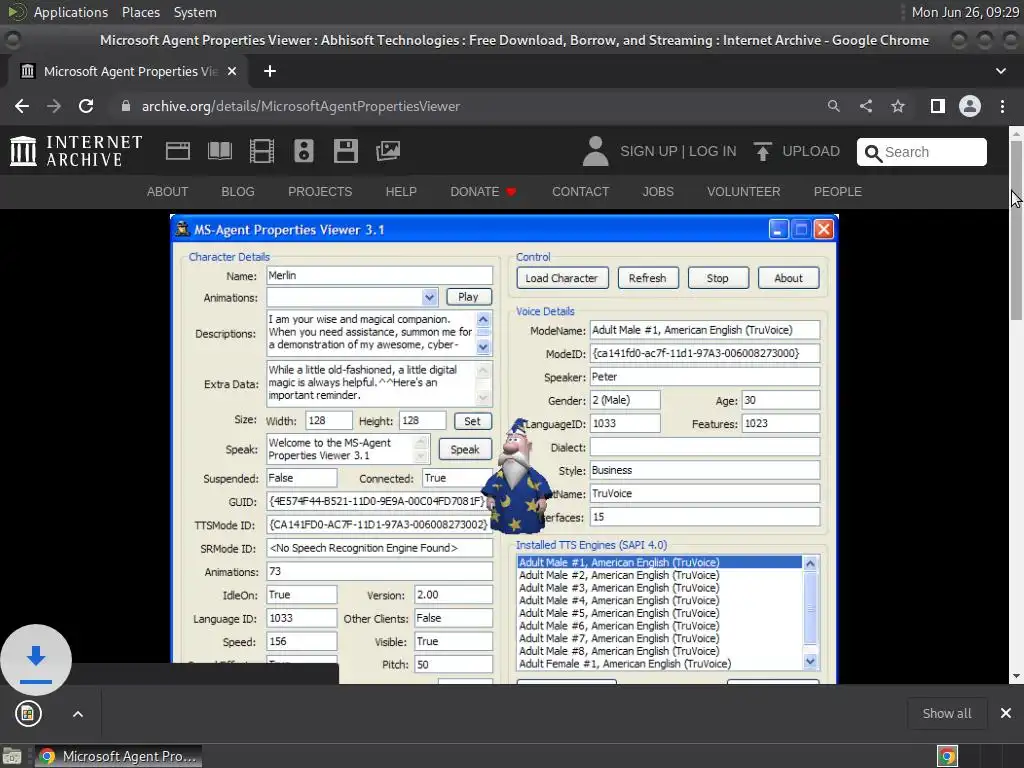Expand the download item options chevron
The image size is (1024, 768).
[x=78, y=714]
